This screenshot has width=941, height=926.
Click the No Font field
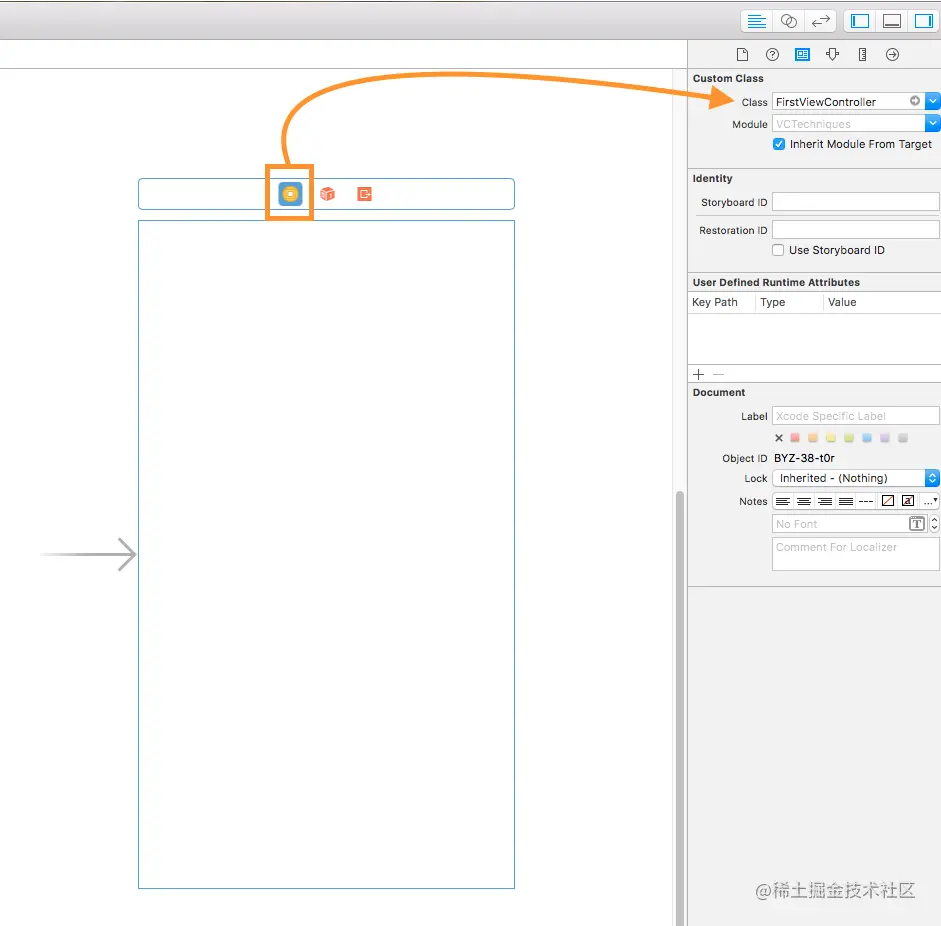(x=840, y=524)
